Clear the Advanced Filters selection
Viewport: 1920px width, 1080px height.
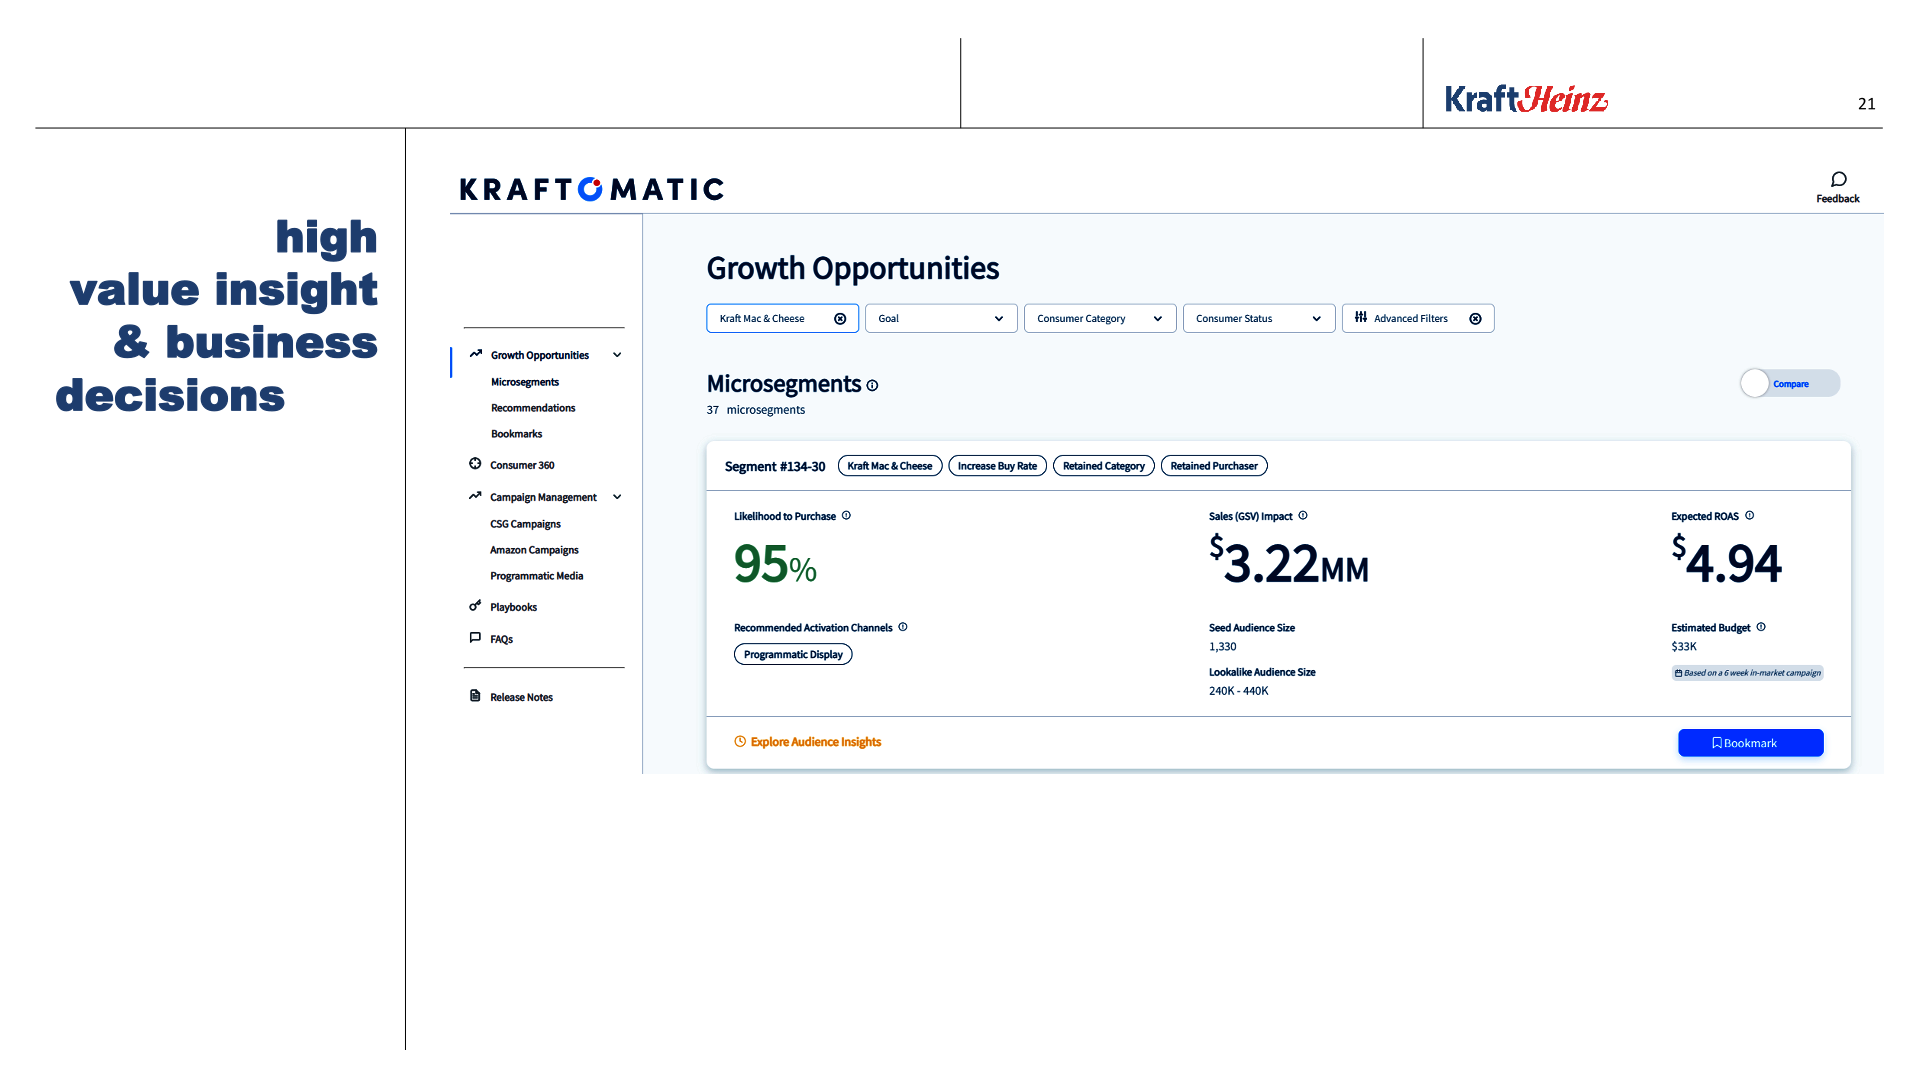[1475, 319]
